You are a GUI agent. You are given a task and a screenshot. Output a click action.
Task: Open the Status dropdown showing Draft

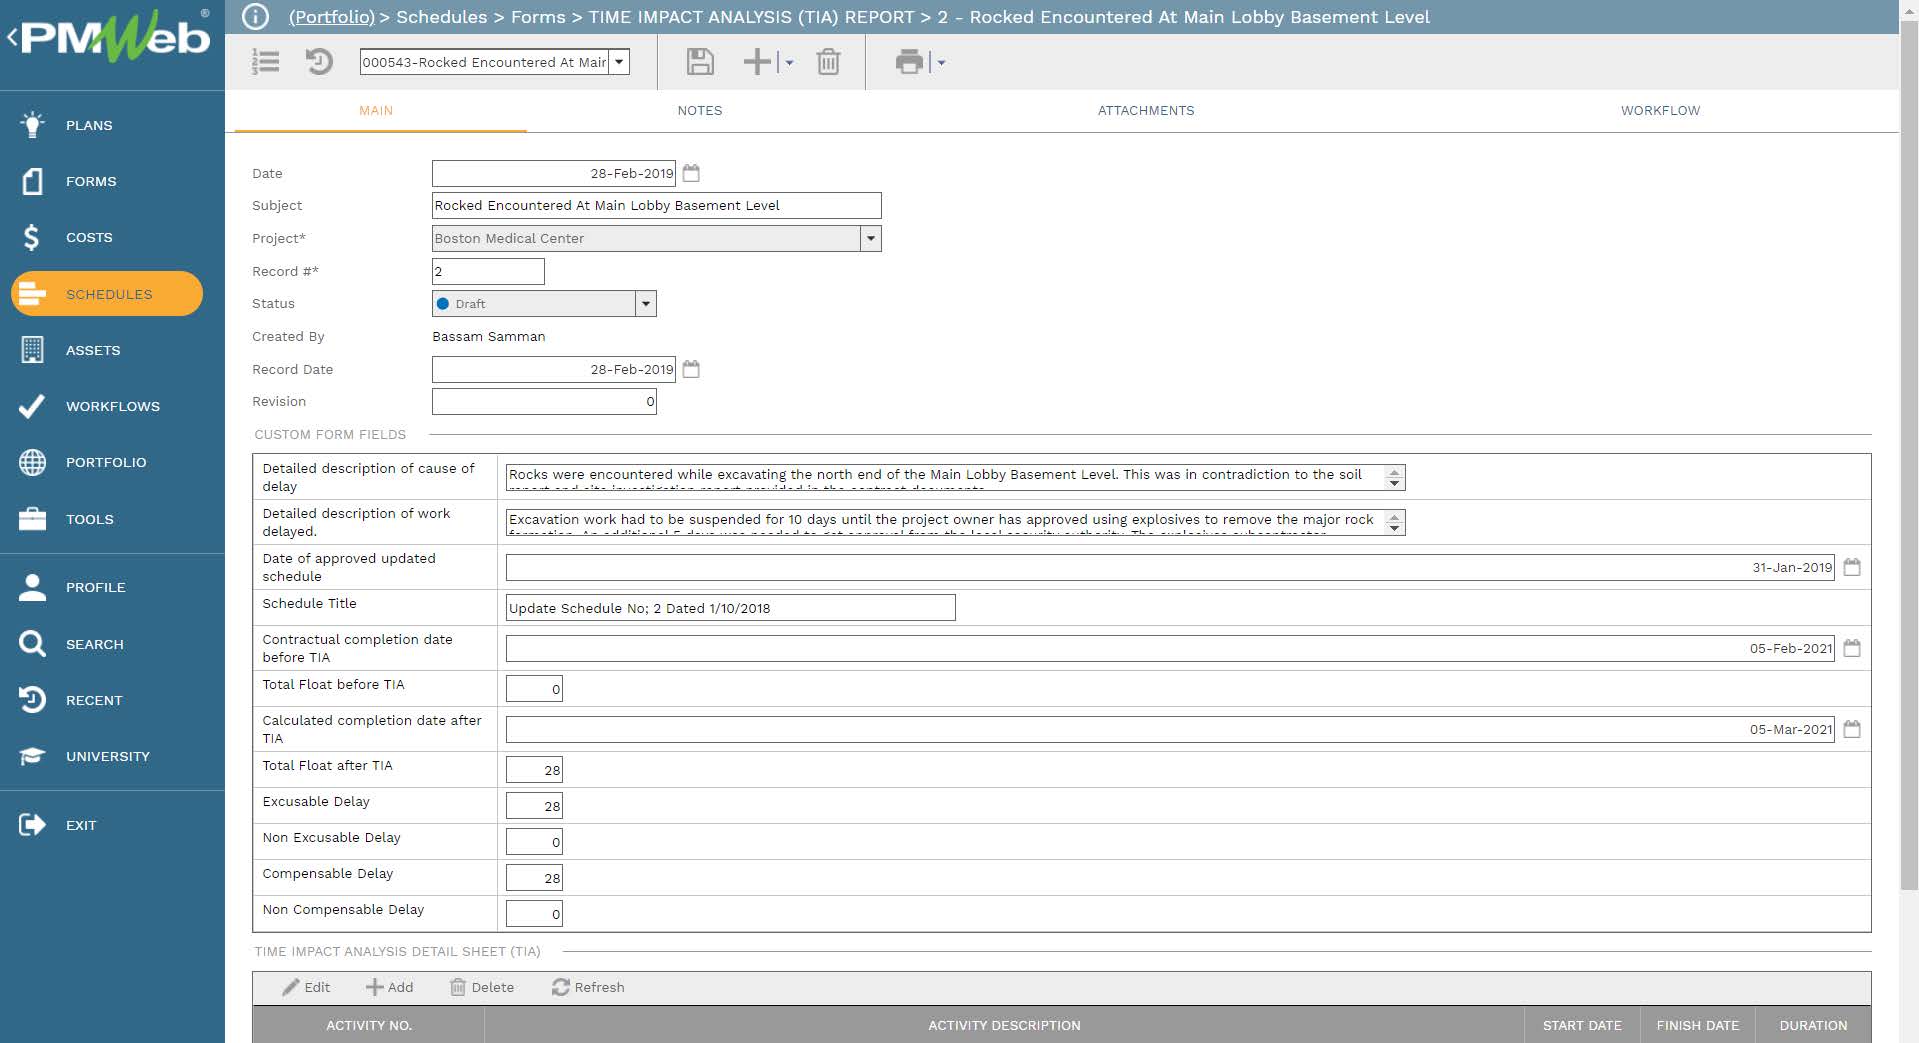pos(645,304)
